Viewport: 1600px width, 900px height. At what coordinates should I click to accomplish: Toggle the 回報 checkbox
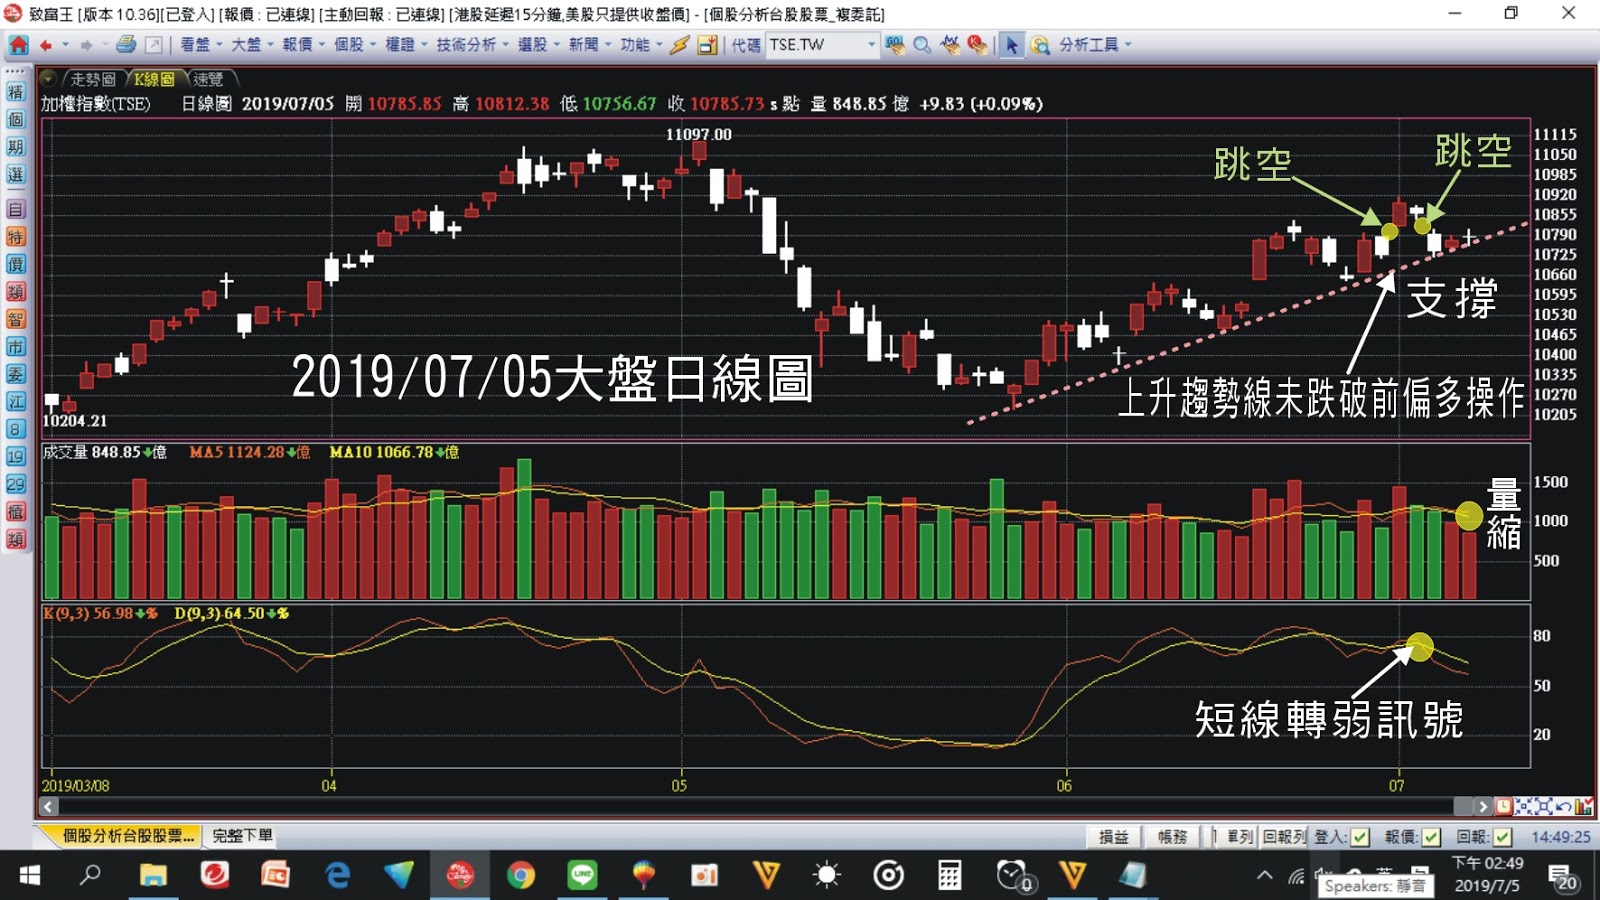coord(1502,837)
